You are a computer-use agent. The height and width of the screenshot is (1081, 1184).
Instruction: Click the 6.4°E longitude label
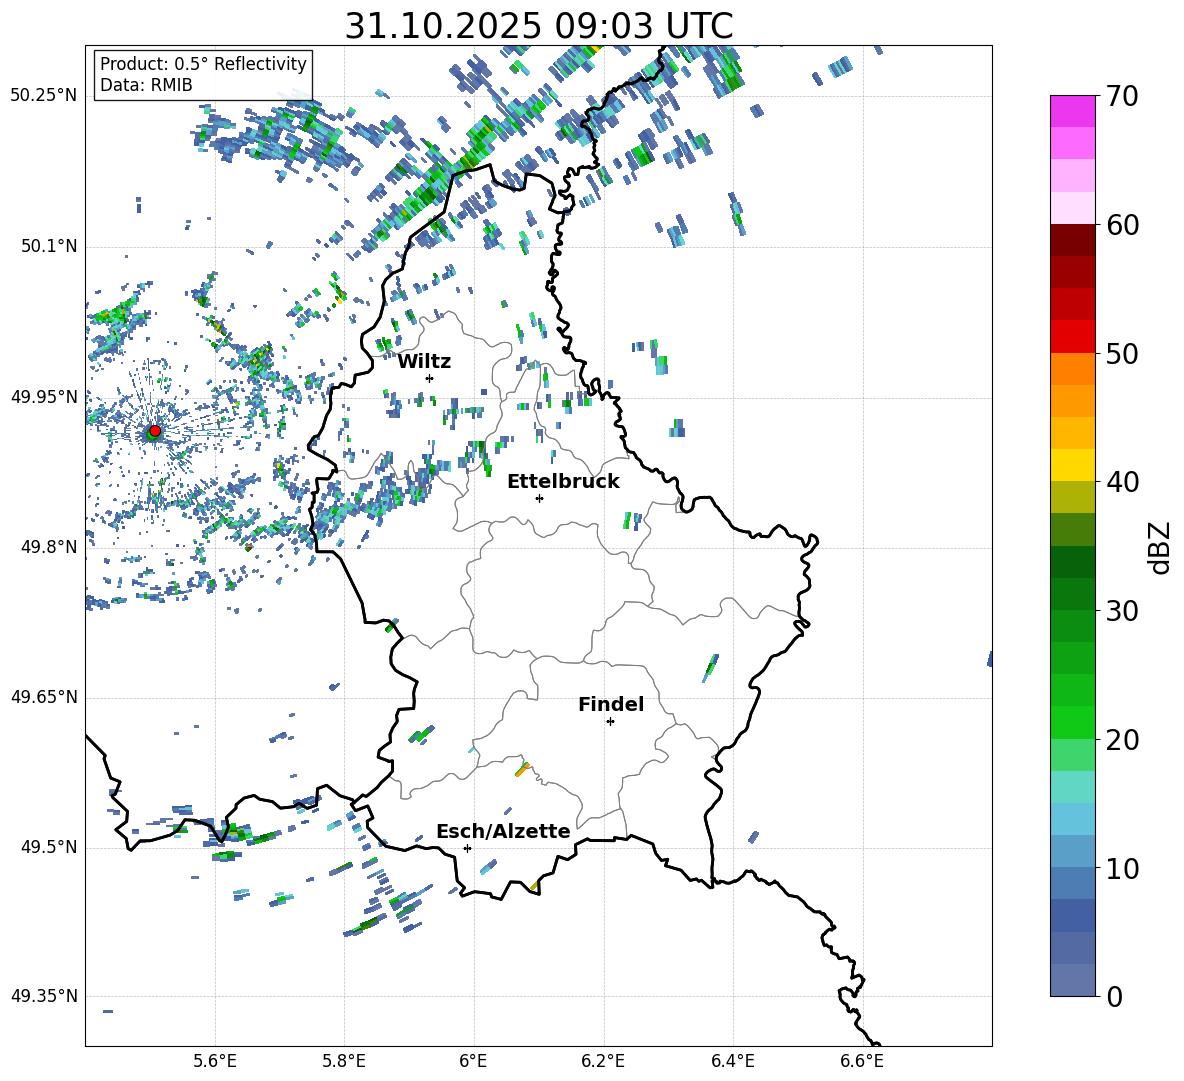pos(732,1061)
